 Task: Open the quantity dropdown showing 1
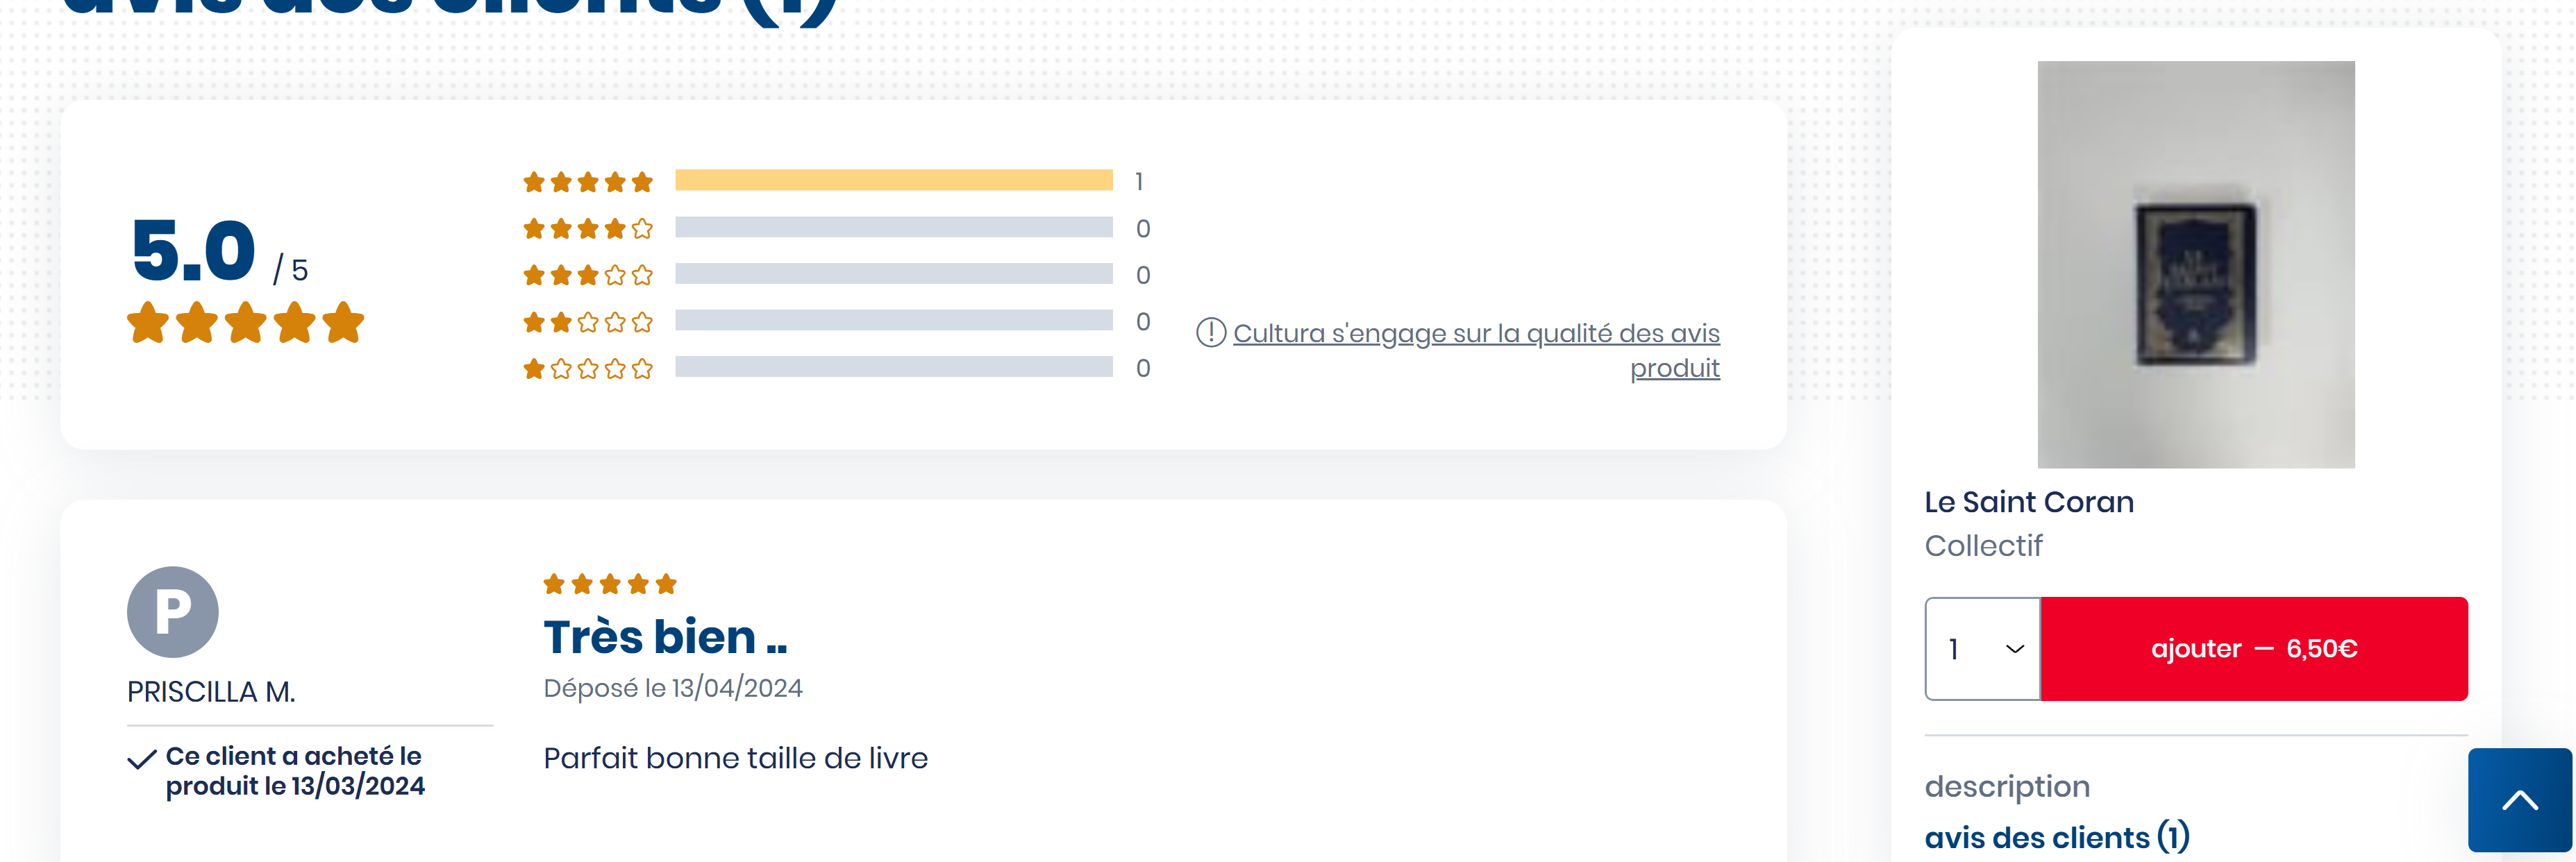[x=1983, y=649]
